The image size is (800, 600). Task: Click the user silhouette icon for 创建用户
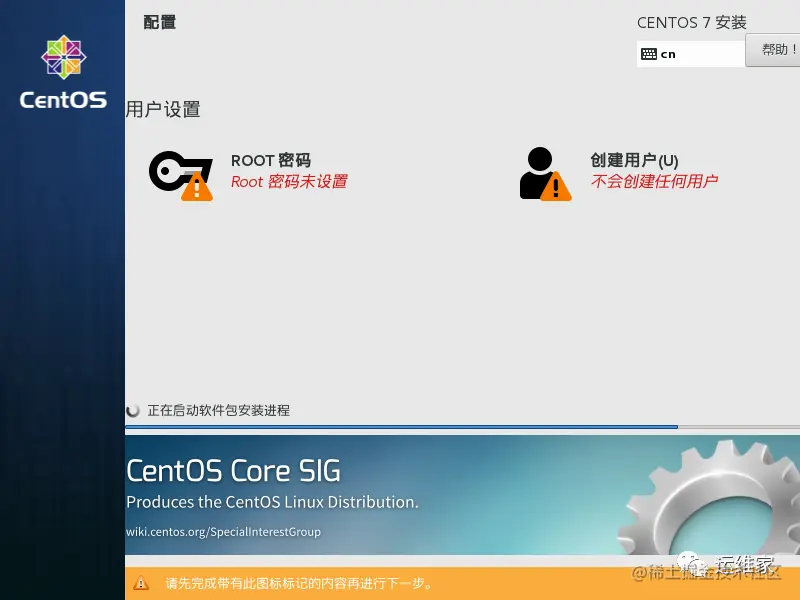[539, 170]
